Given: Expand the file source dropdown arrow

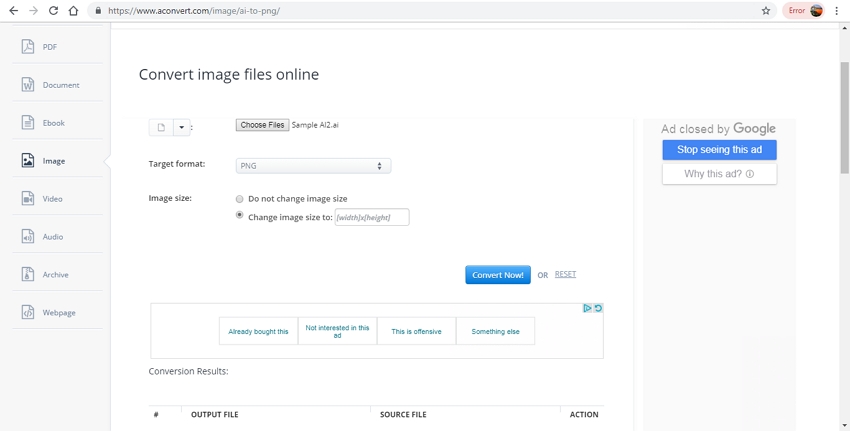Looking at the screenshot, I should tap(181, 127).
